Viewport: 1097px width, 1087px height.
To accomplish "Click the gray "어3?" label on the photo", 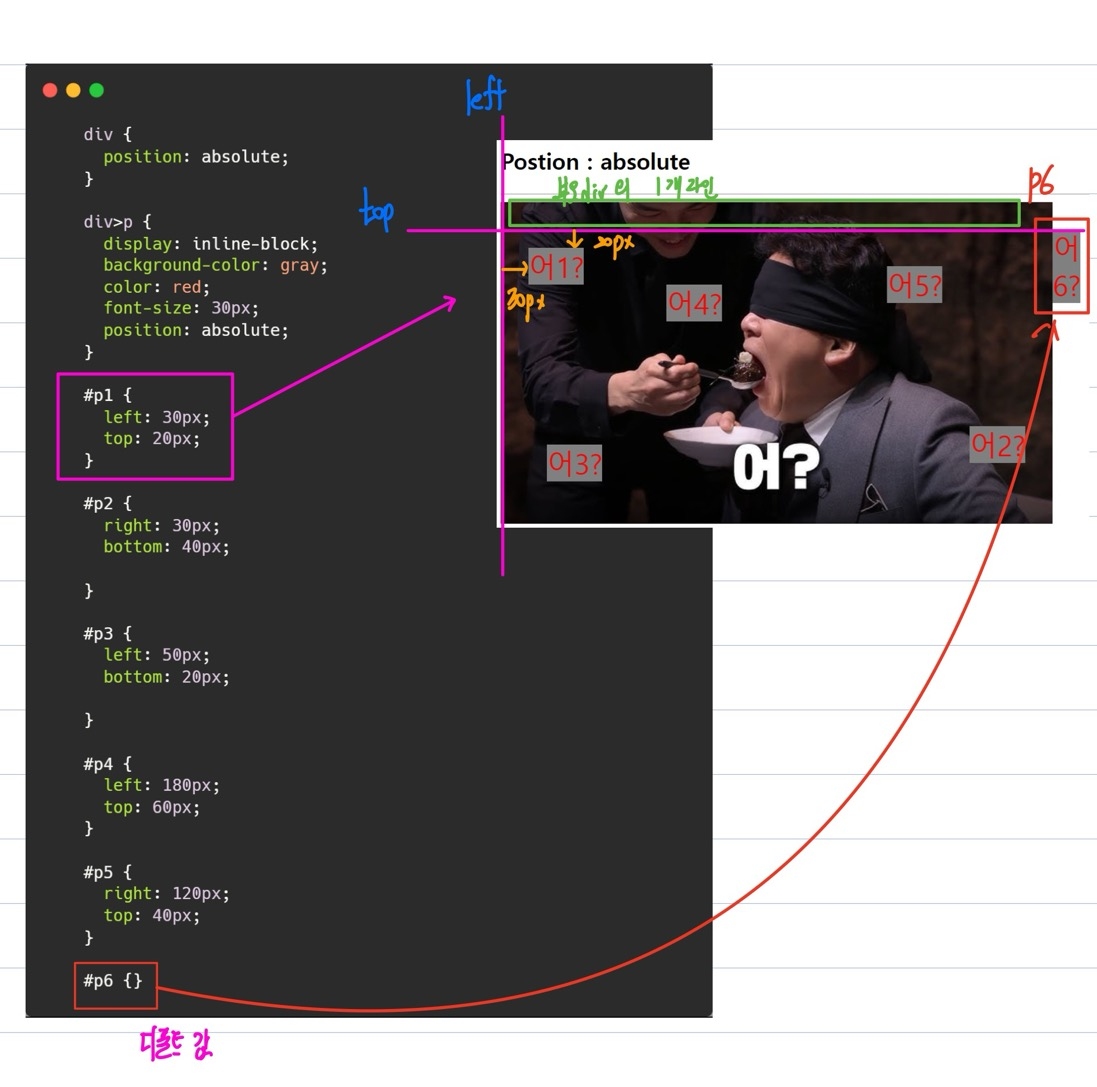I will pos(574,463).
